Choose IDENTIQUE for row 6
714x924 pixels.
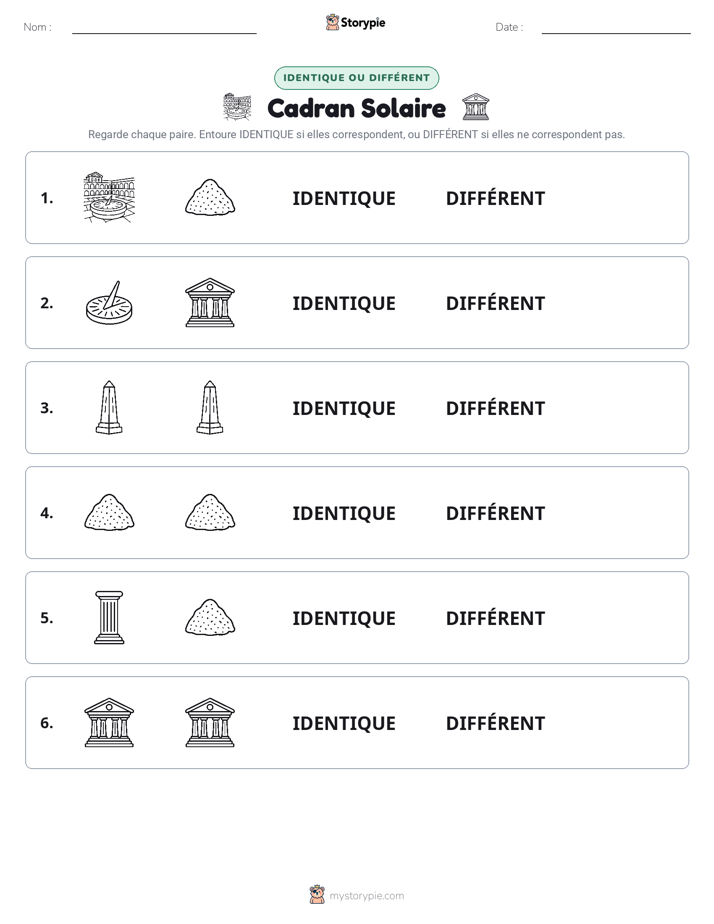click(x=344, y=723)
